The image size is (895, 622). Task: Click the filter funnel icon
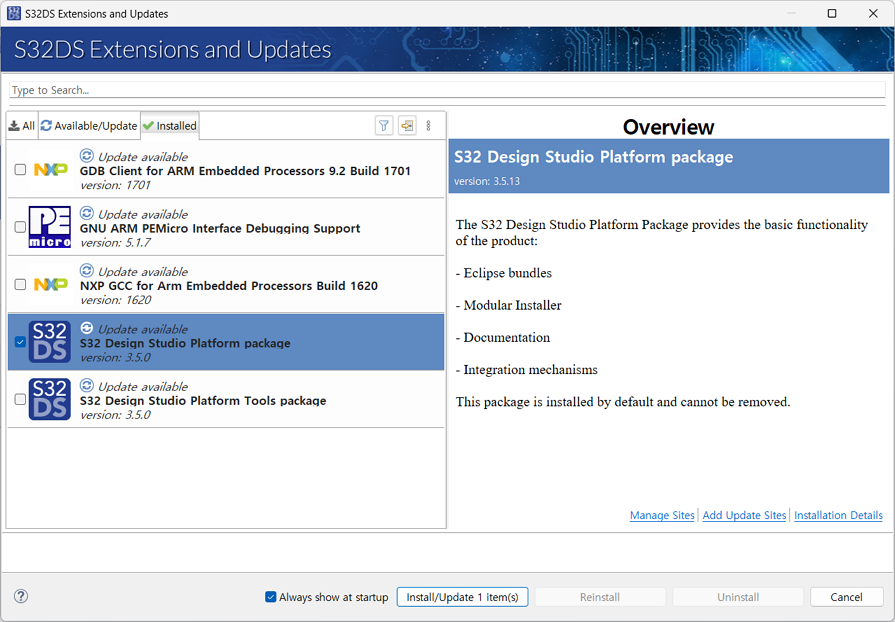[x=384, y=126]
